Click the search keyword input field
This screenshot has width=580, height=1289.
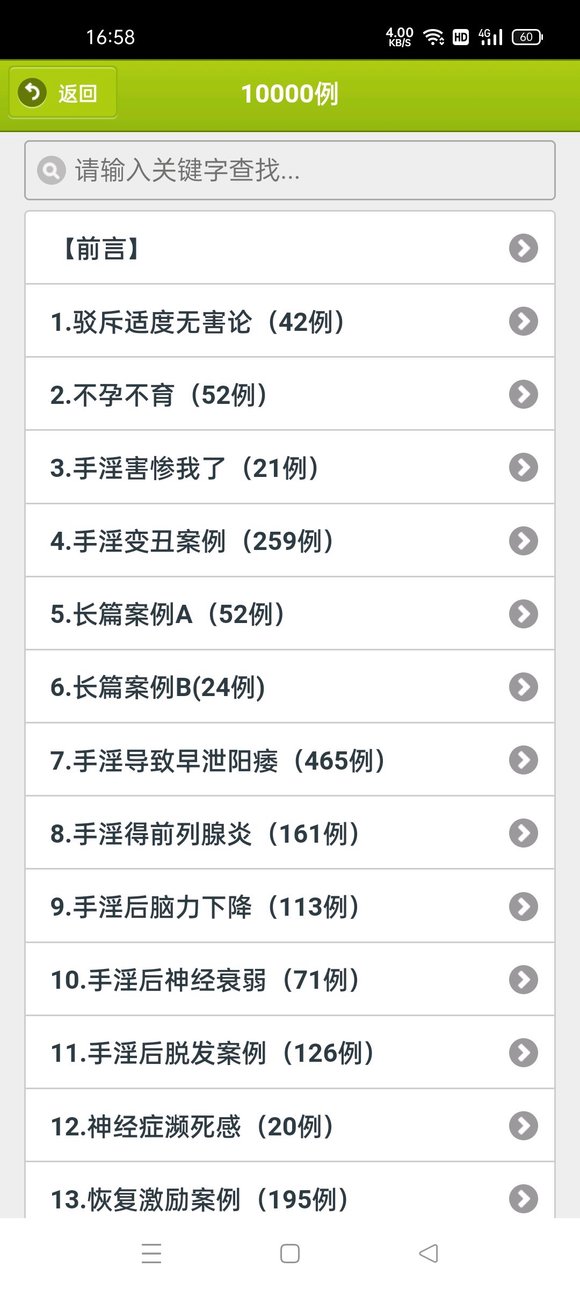pyautogui.click(x=290, y=170)
